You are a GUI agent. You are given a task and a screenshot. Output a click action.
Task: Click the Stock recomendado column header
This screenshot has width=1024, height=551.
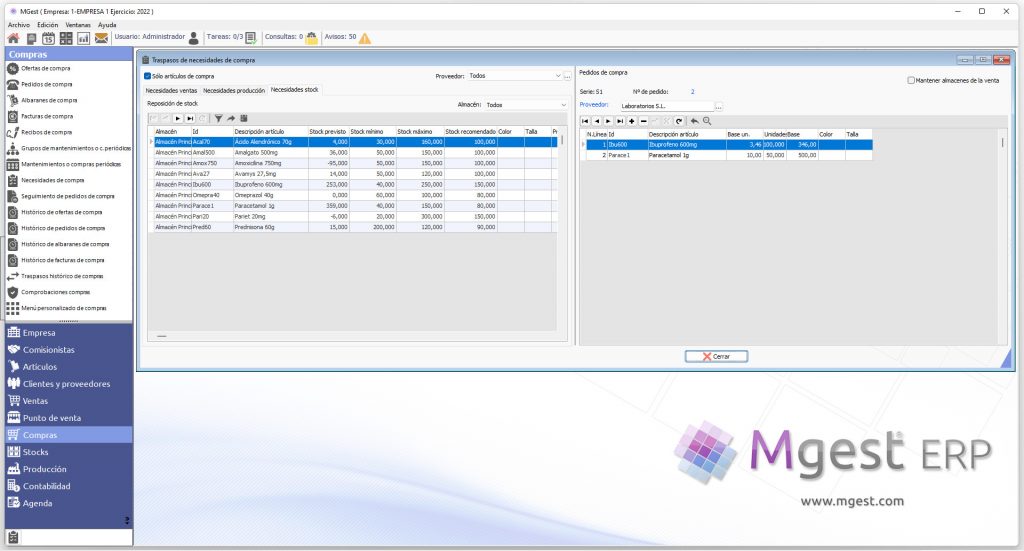click(470, 132)
